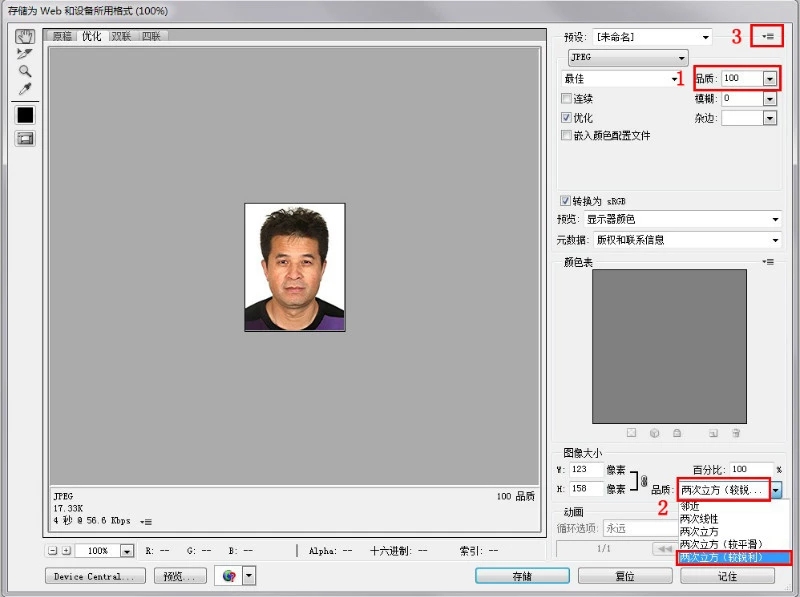Open preview info flyout menu
Screen dimensions: 800x597
(146, 521)
